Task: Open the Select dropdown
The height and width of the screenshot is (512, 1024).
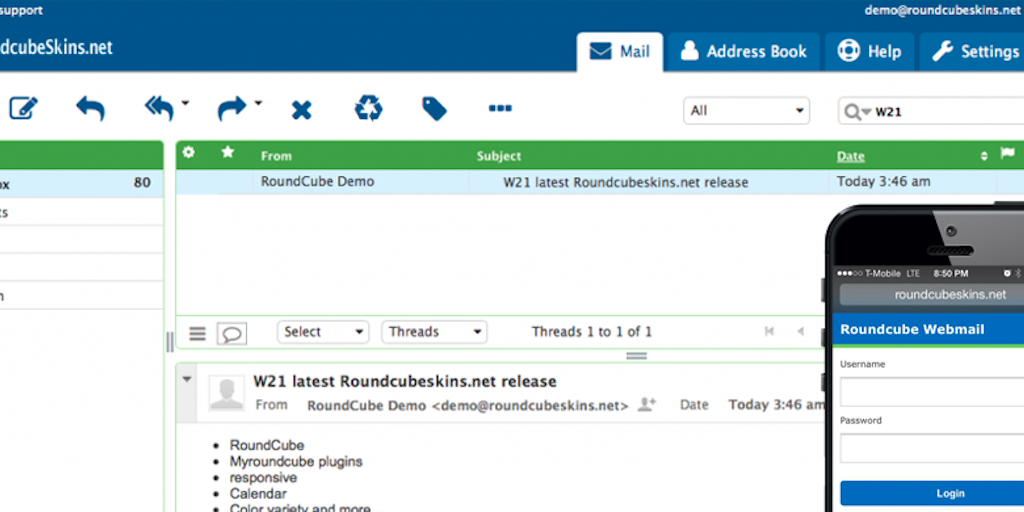Action: 323,332
